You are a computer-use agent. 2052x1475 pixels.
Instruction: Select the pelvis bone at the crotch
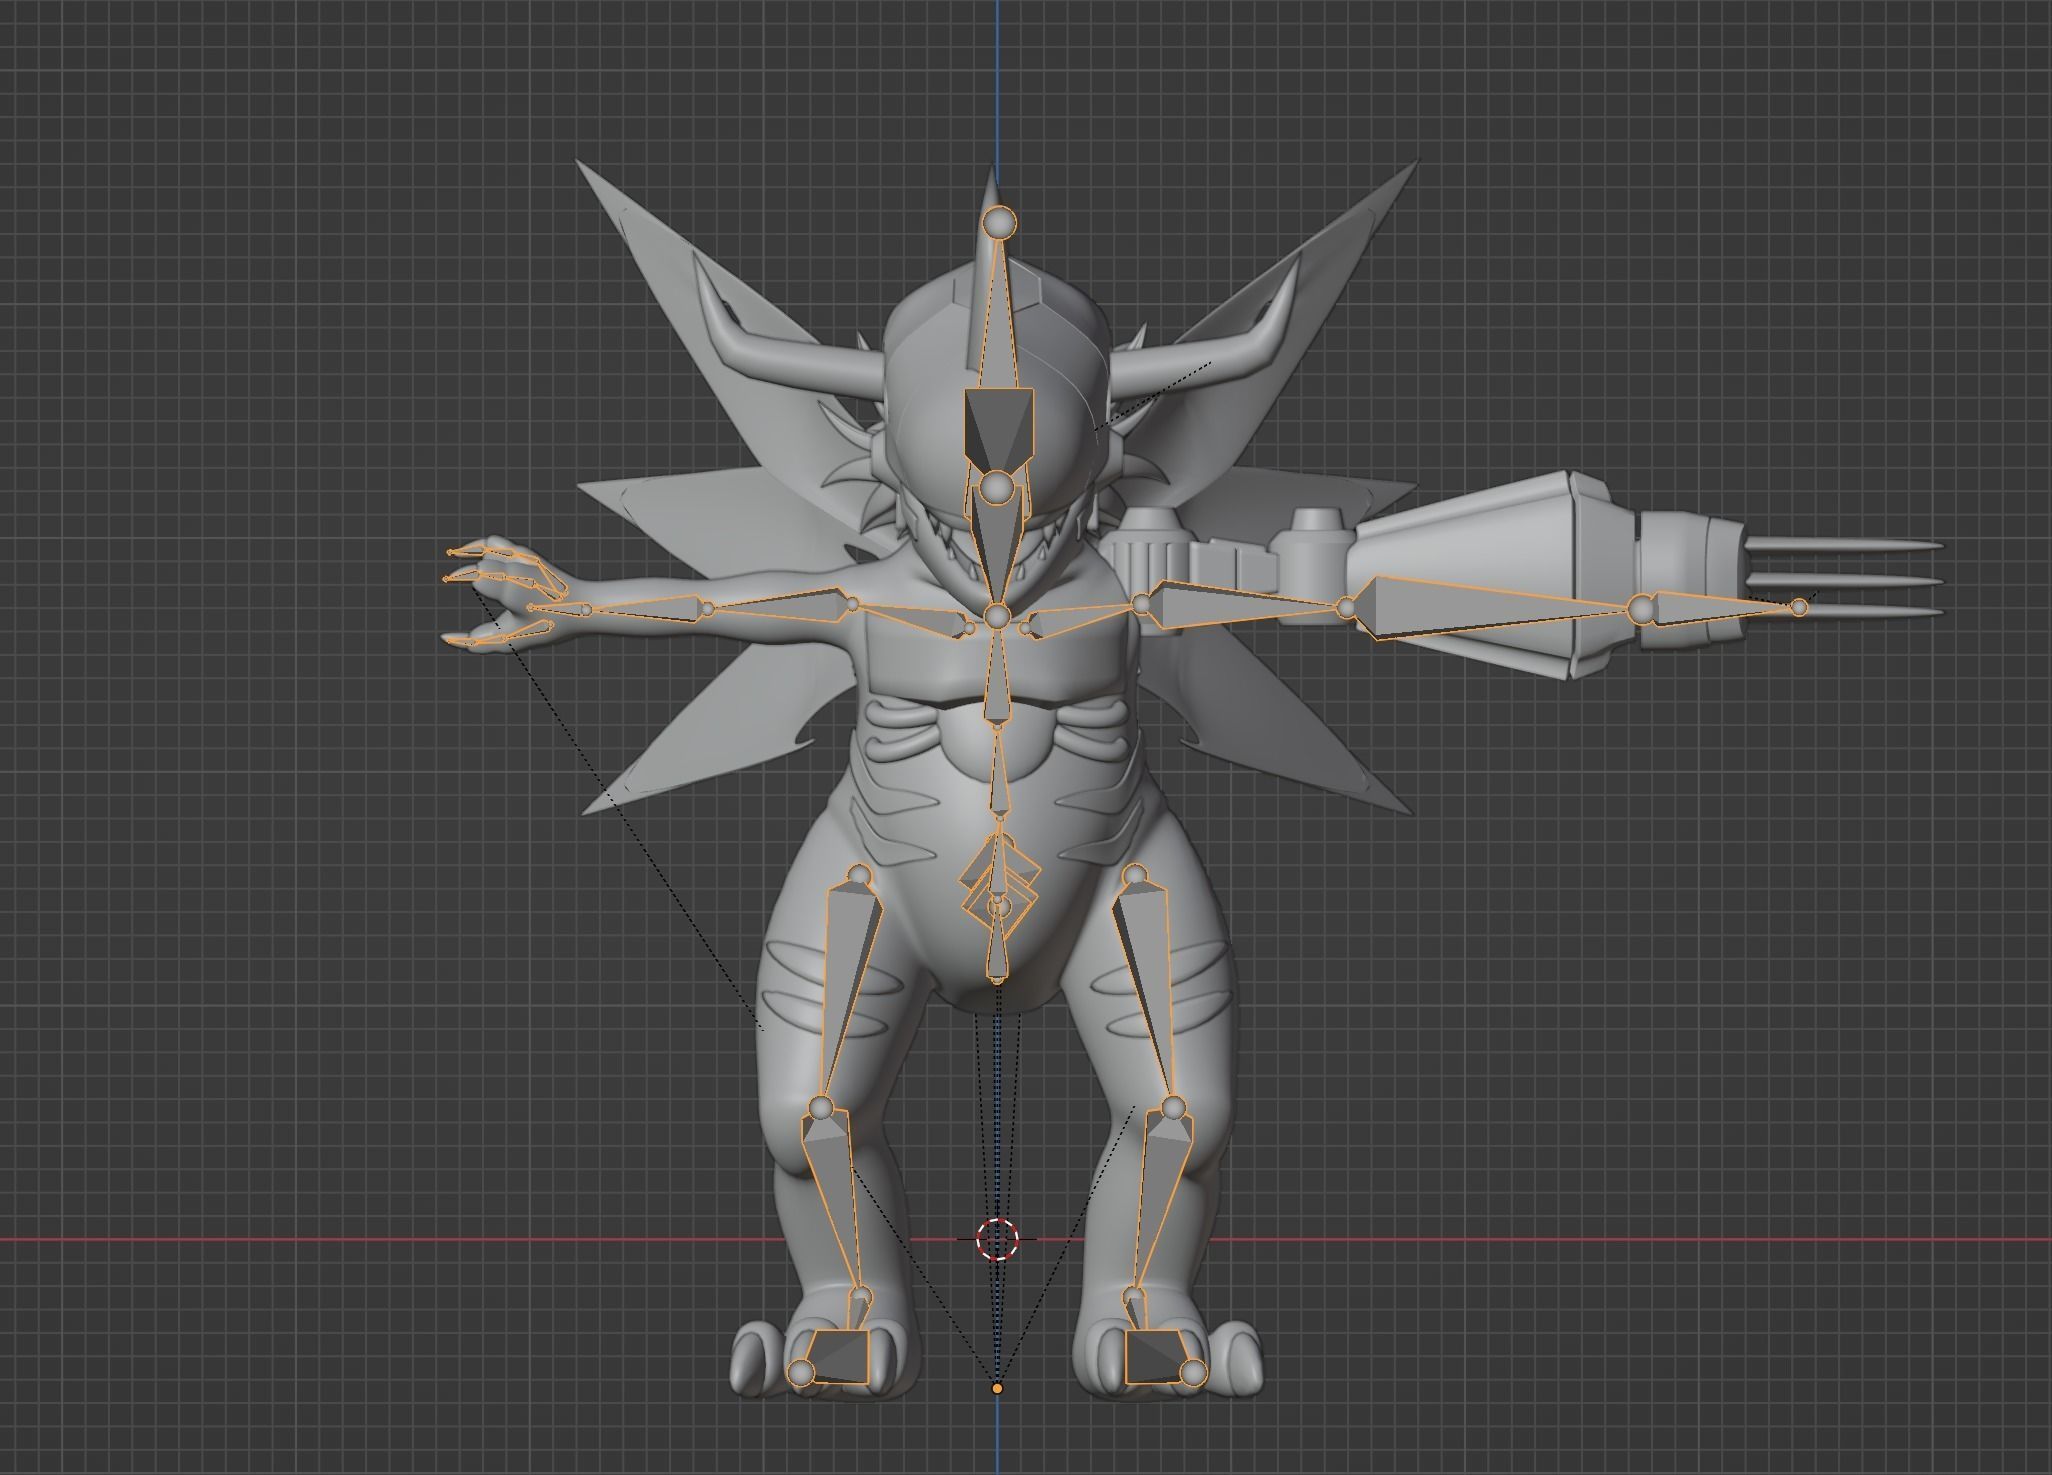[998, 945]
